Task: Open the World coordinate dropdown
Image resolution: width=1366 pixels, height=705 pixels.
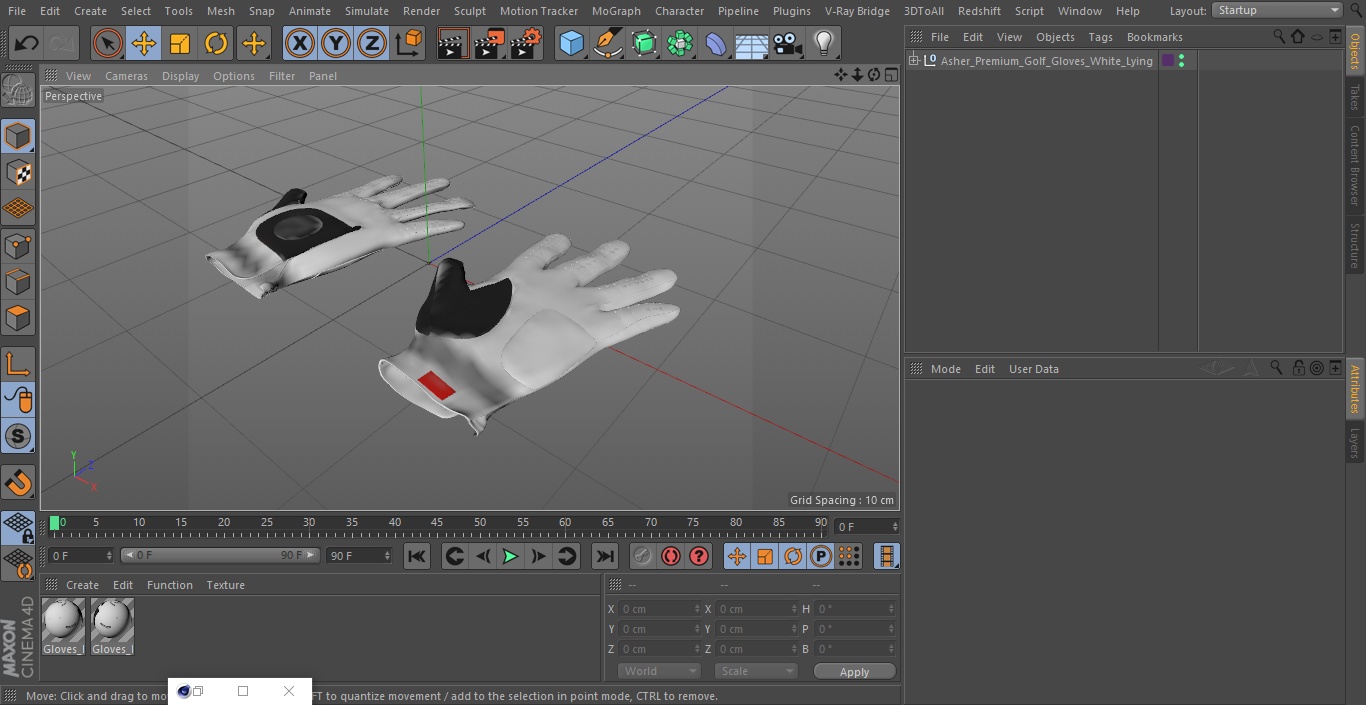Action: [x=658, y=671]
